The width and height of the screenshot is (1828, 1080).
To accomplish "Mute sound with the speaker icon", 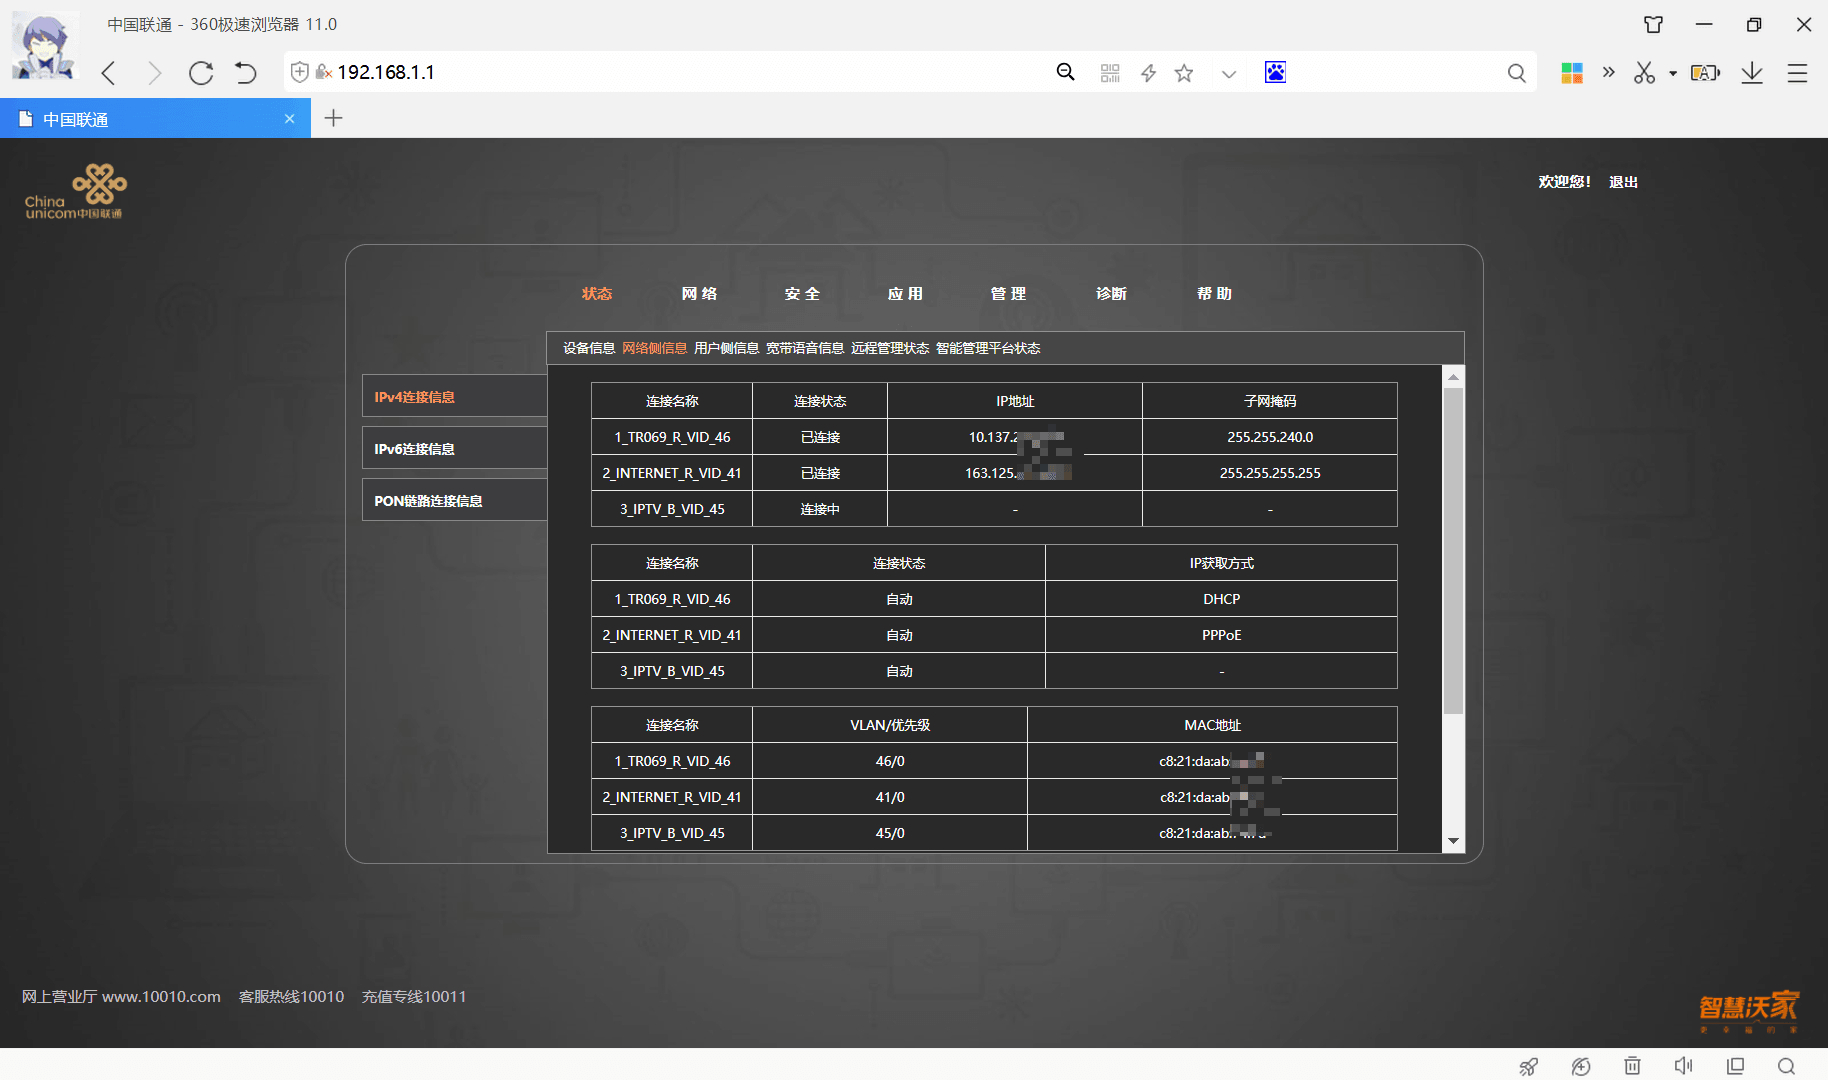I will coord(1684,1066).
